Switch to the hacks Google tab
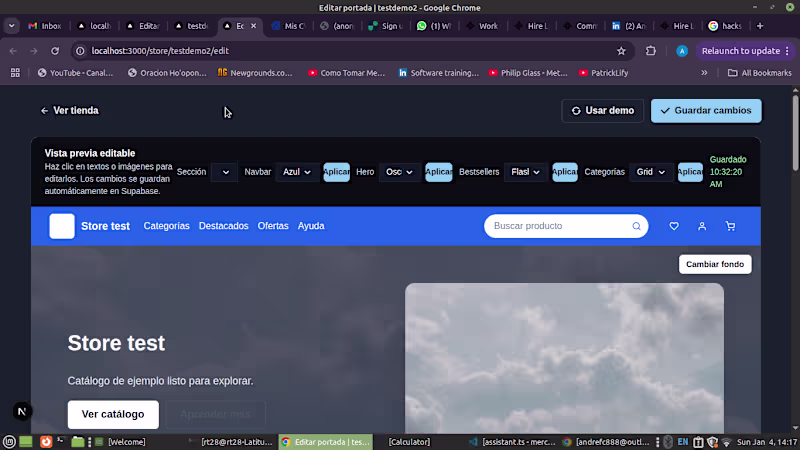Viewport: 800px width, 450px height. tap(725, 26)
